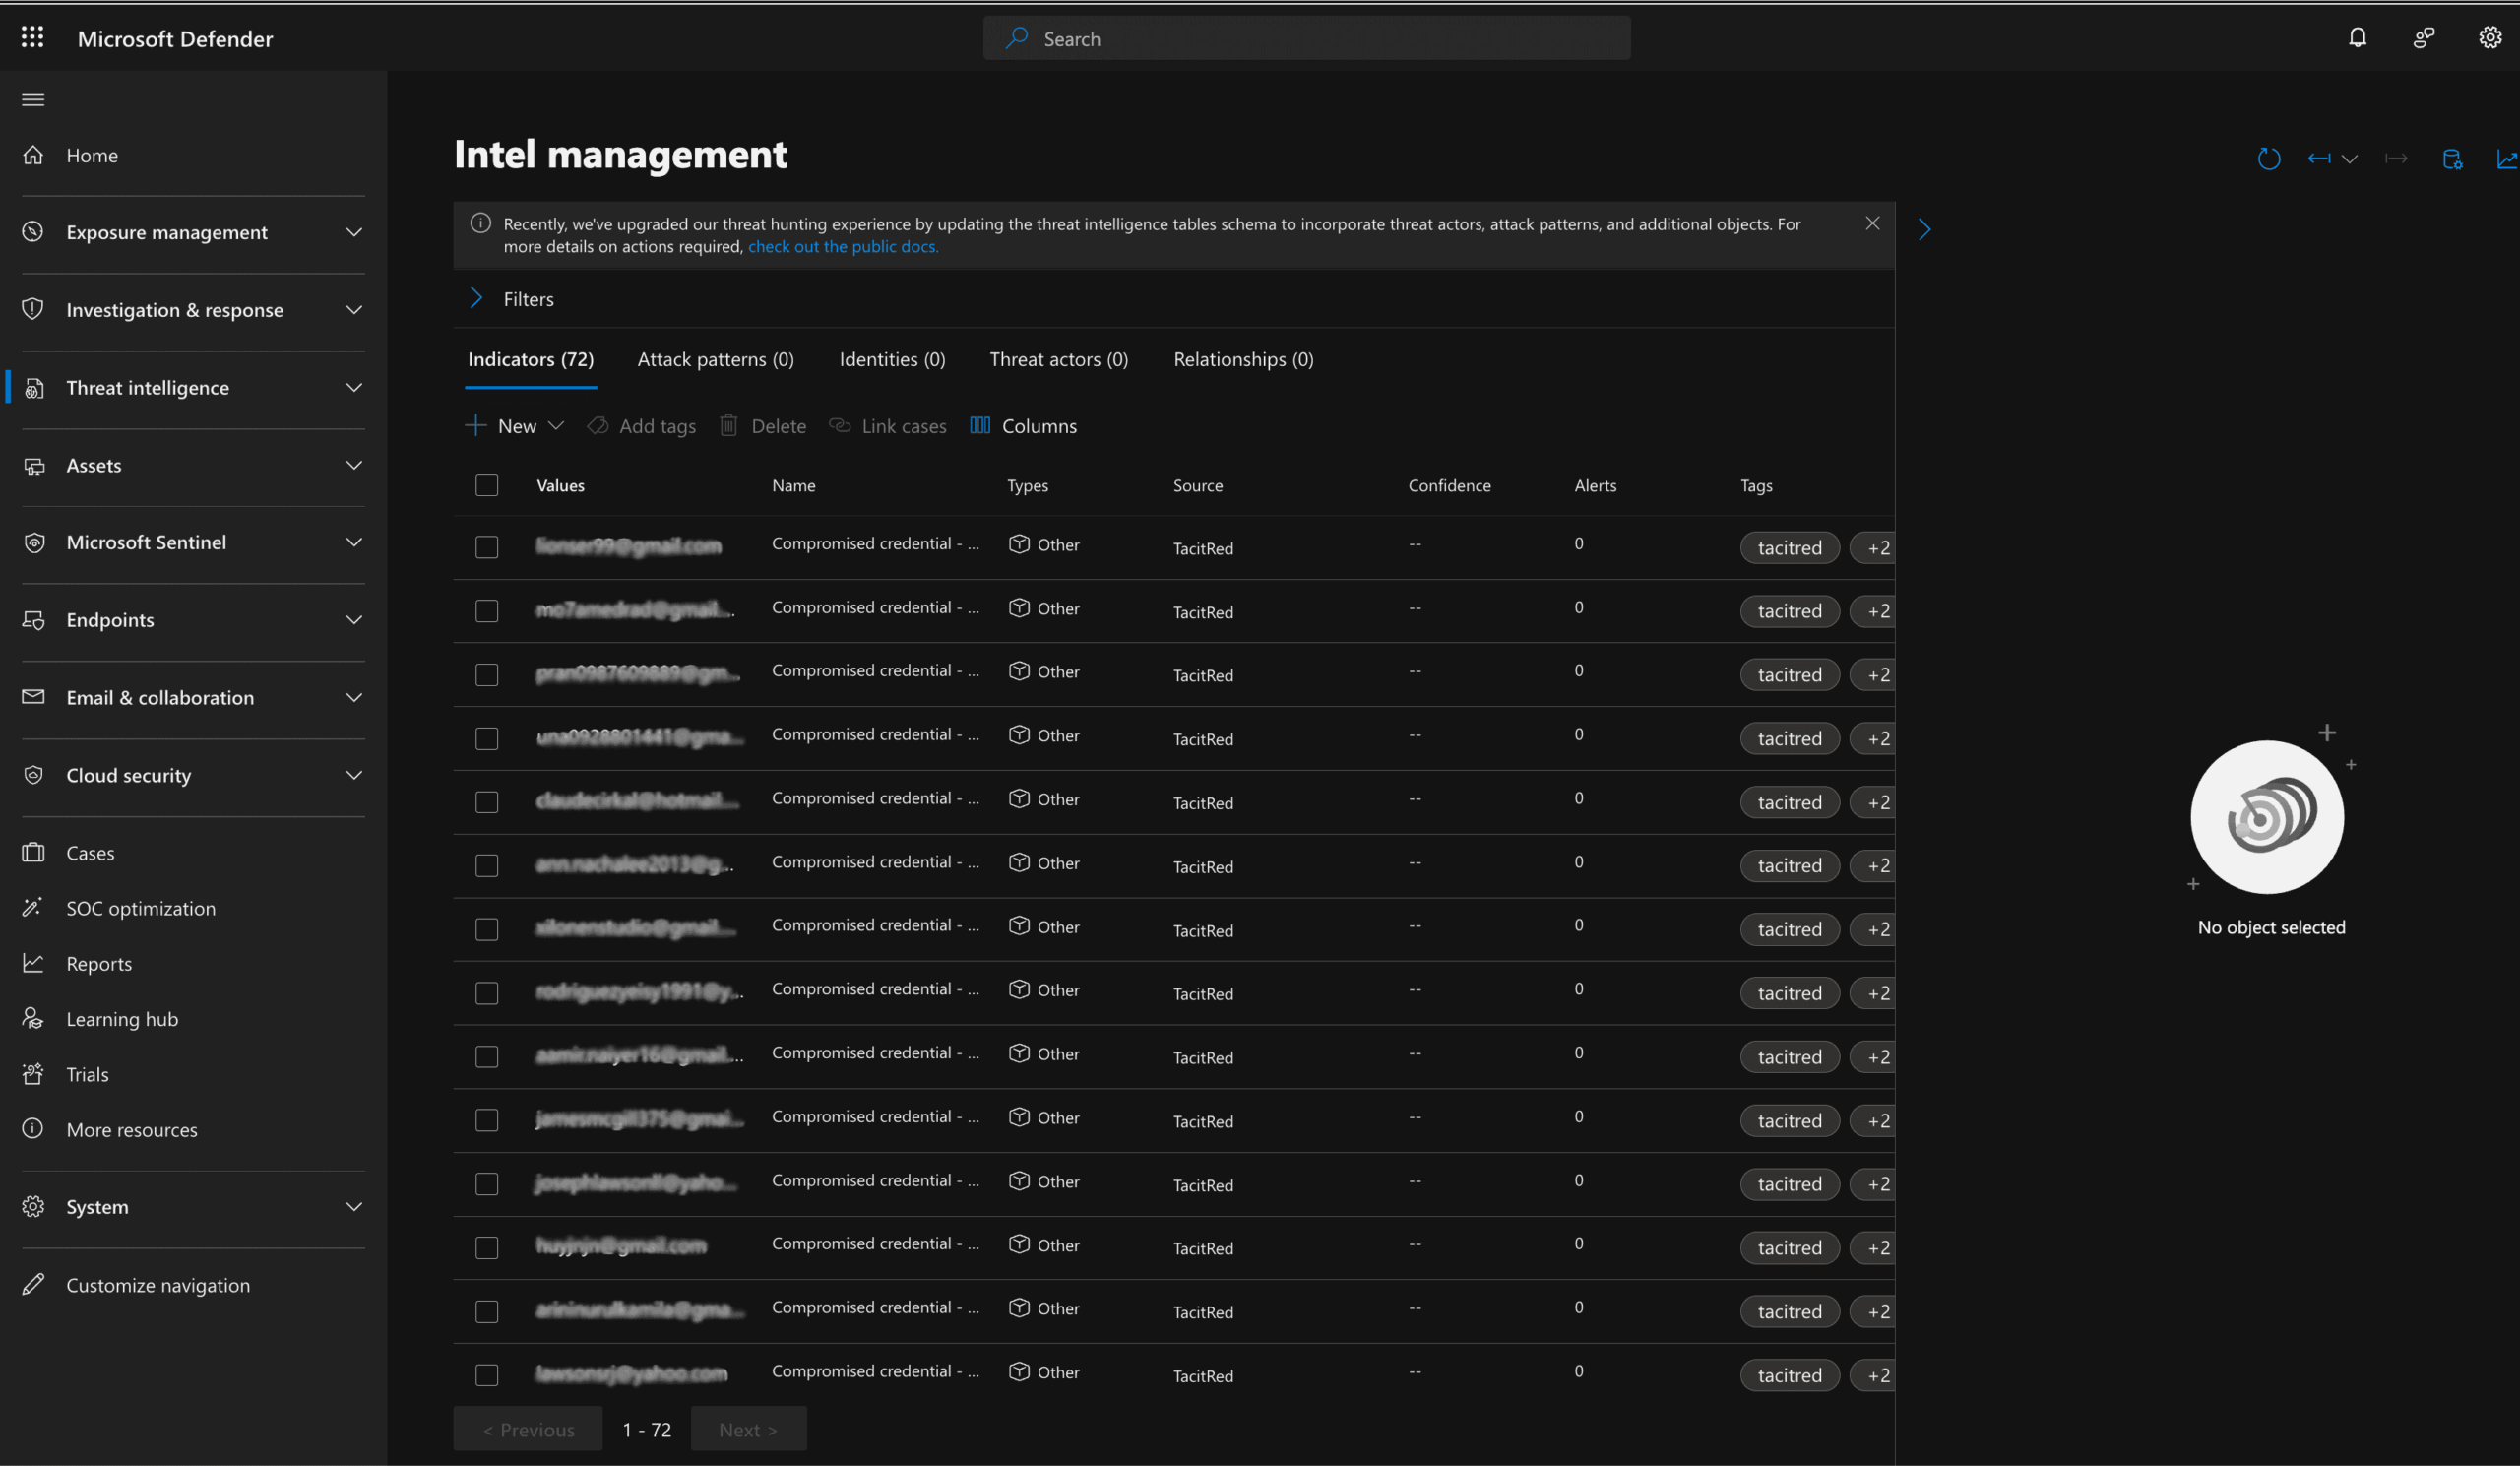Focus the Search input field
The image size is (2520, 1466).
tap(1320, 39)
